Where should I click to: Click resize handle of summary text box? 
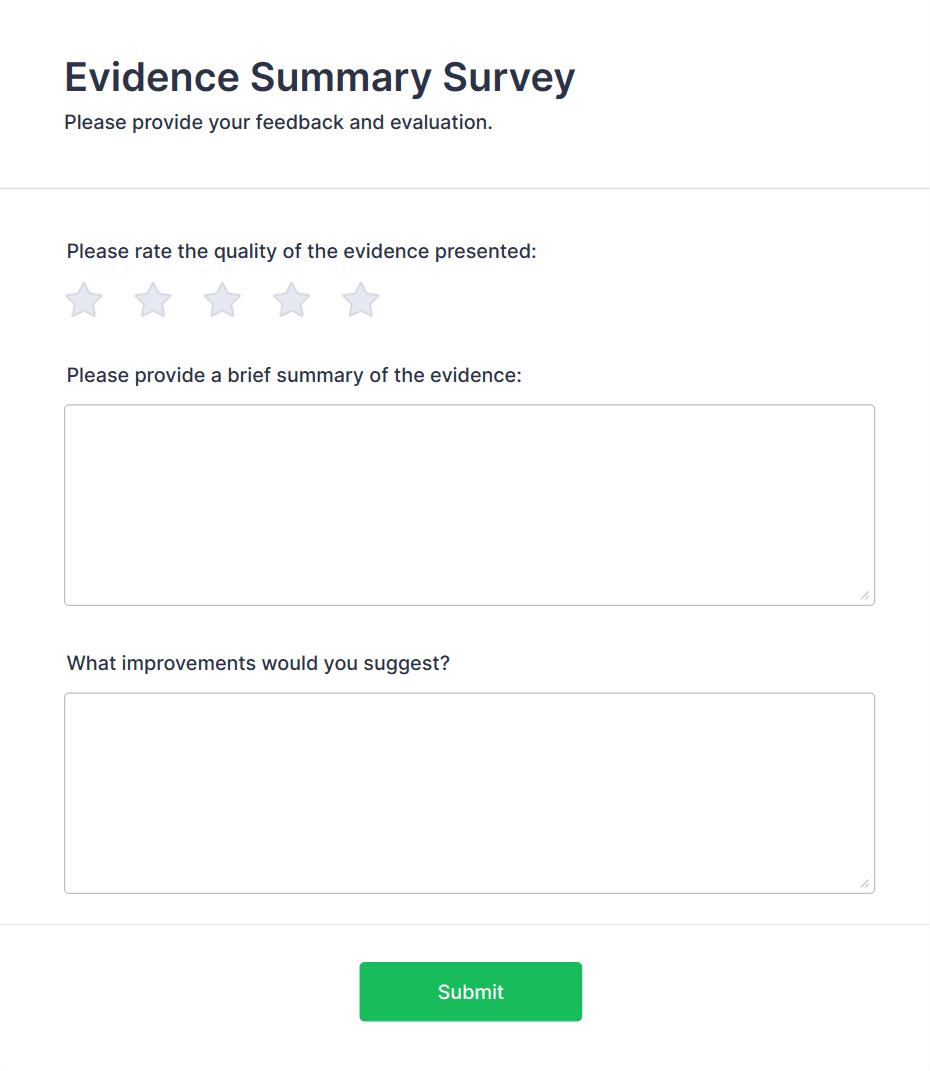tap(865, 596)
